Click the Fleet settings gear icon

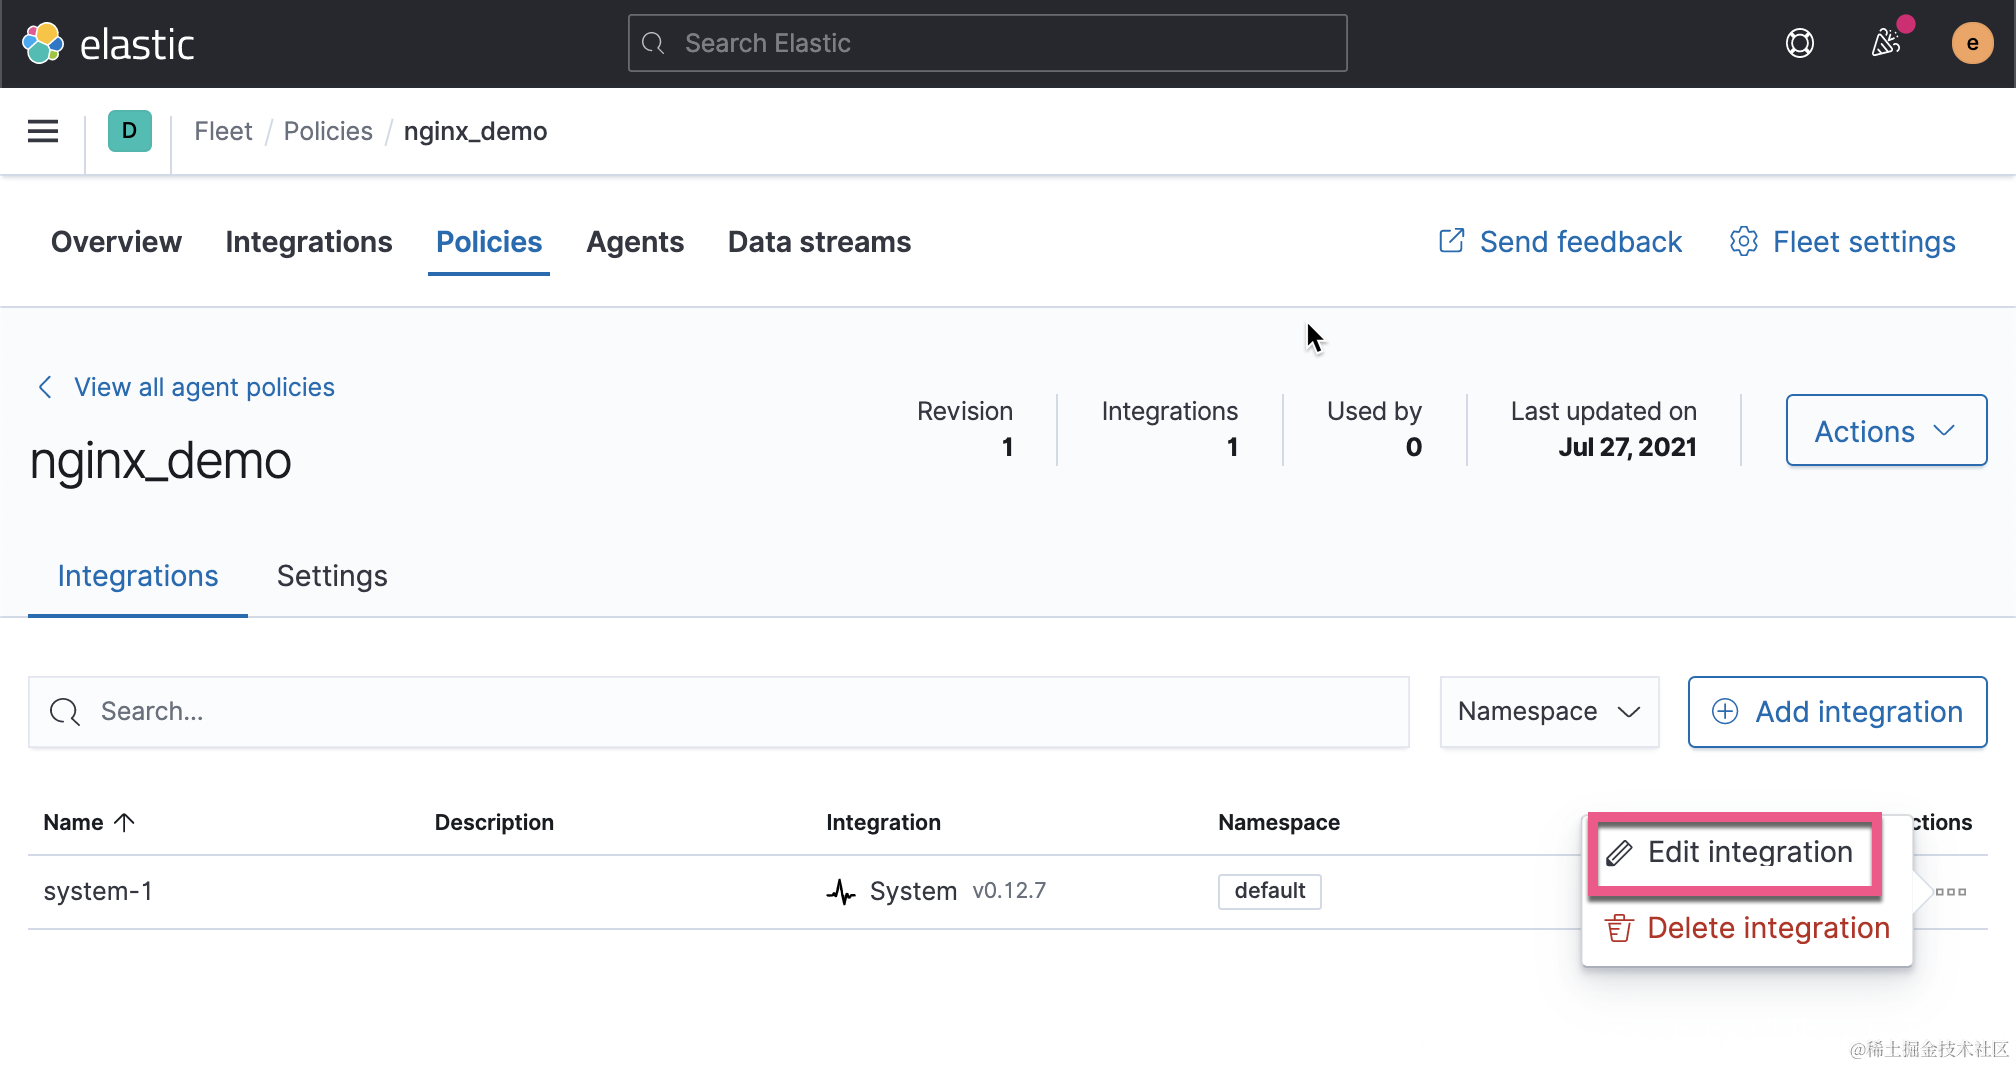click(1744, 241)
